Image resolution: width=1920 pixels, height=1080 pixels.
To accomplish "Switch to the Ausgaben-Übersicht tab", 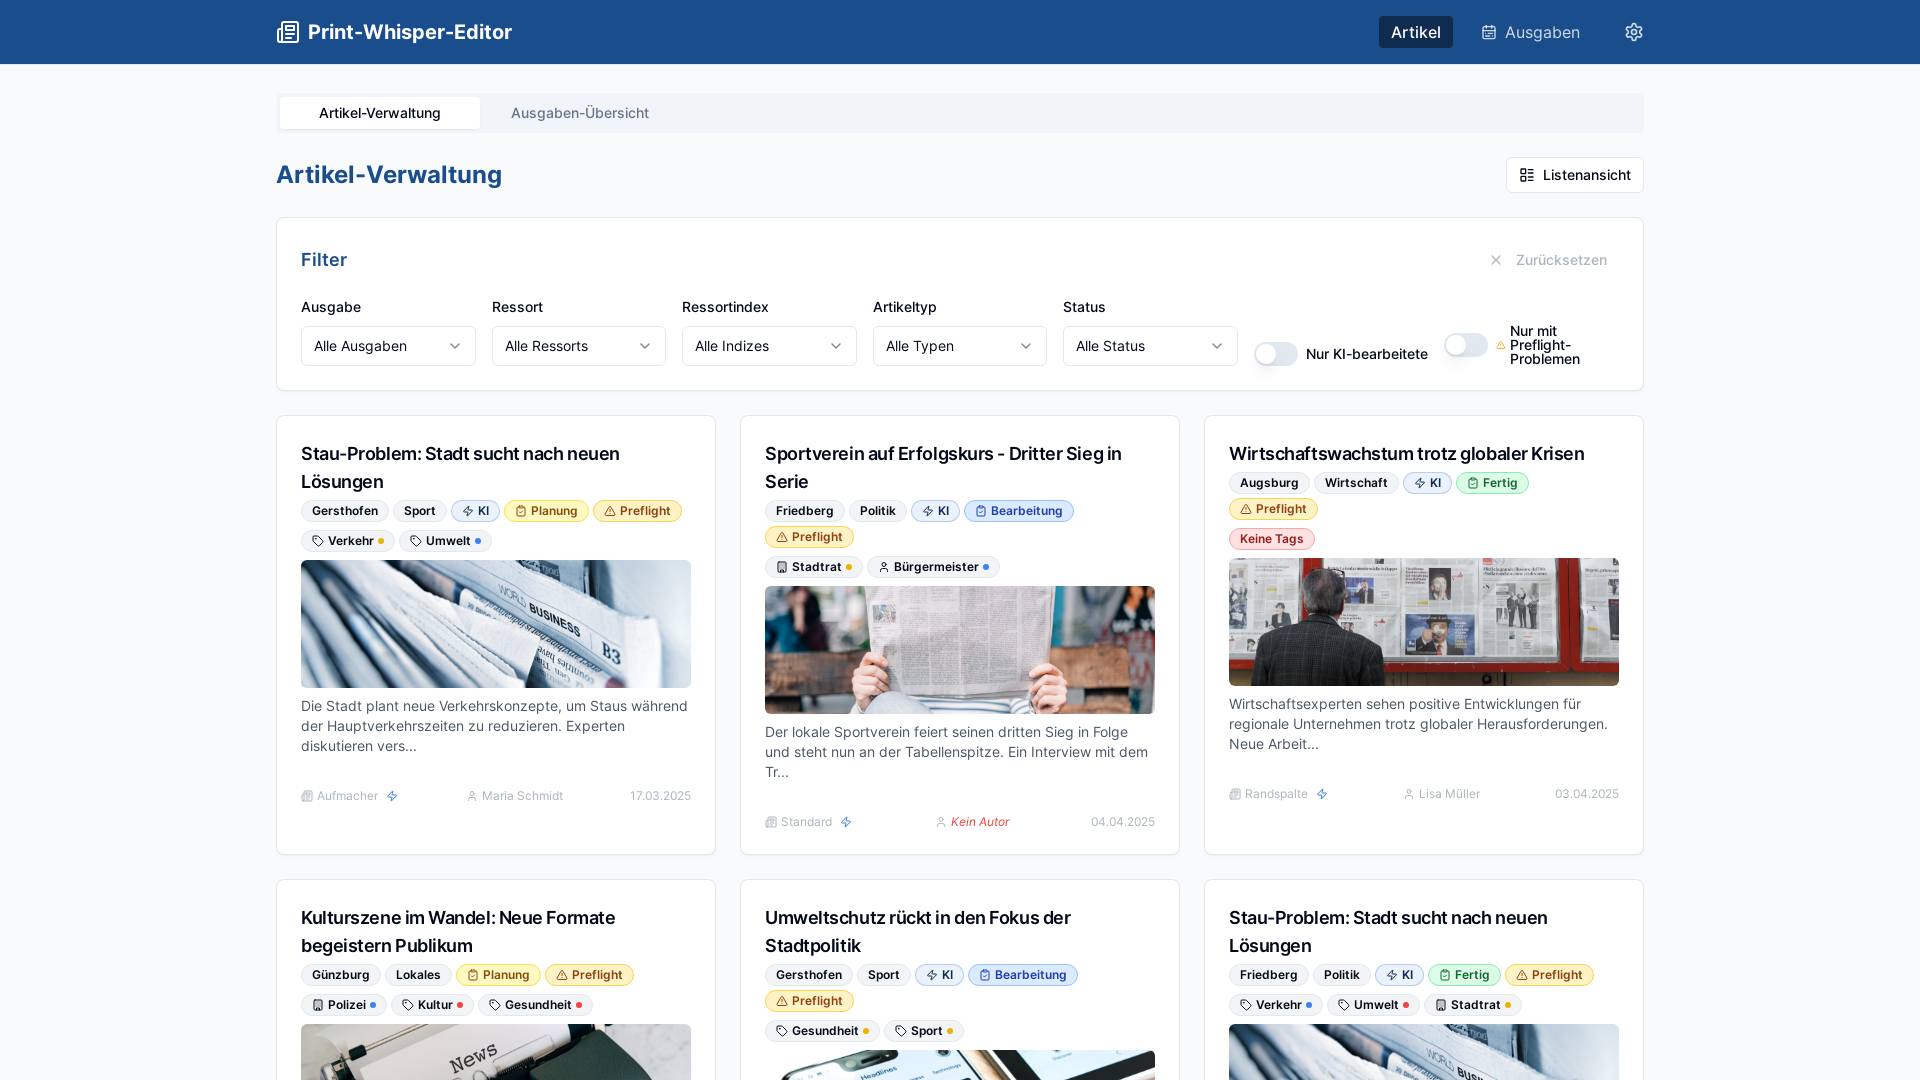I will 580,113.
